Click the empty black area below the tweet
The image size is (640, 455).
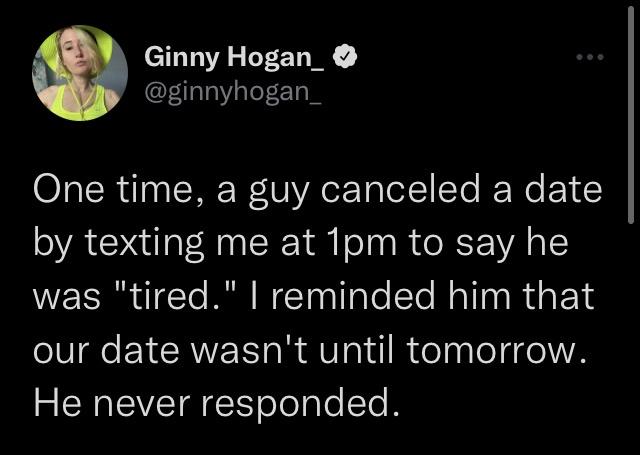[x=320, y=438]
